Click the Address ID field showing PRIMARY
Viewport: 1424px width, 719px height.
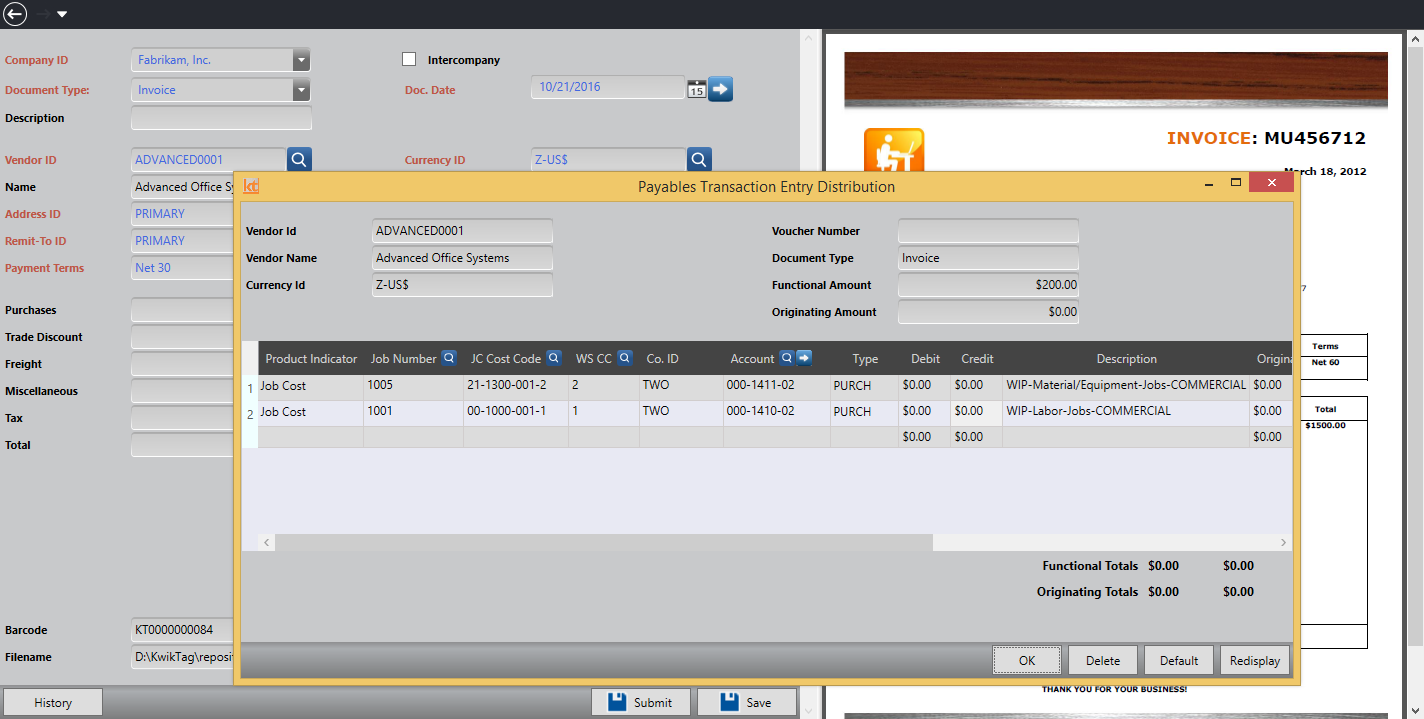pyautogui.click(x=183, y=214)
